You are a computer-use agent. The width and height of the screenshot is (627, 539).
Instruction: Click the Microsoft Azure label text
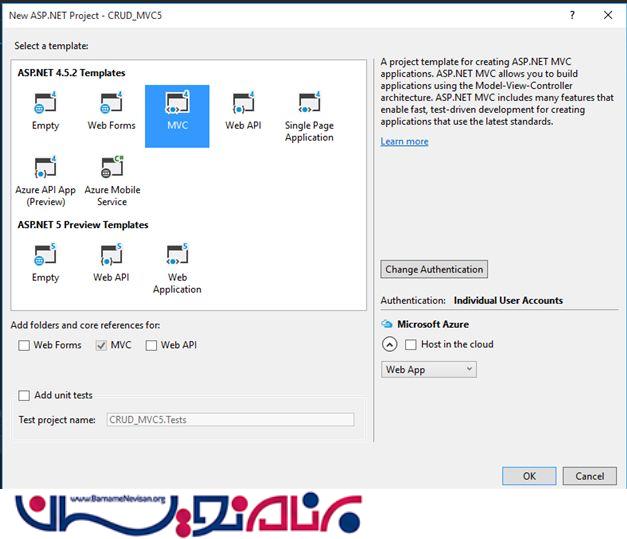pos(433,324)
